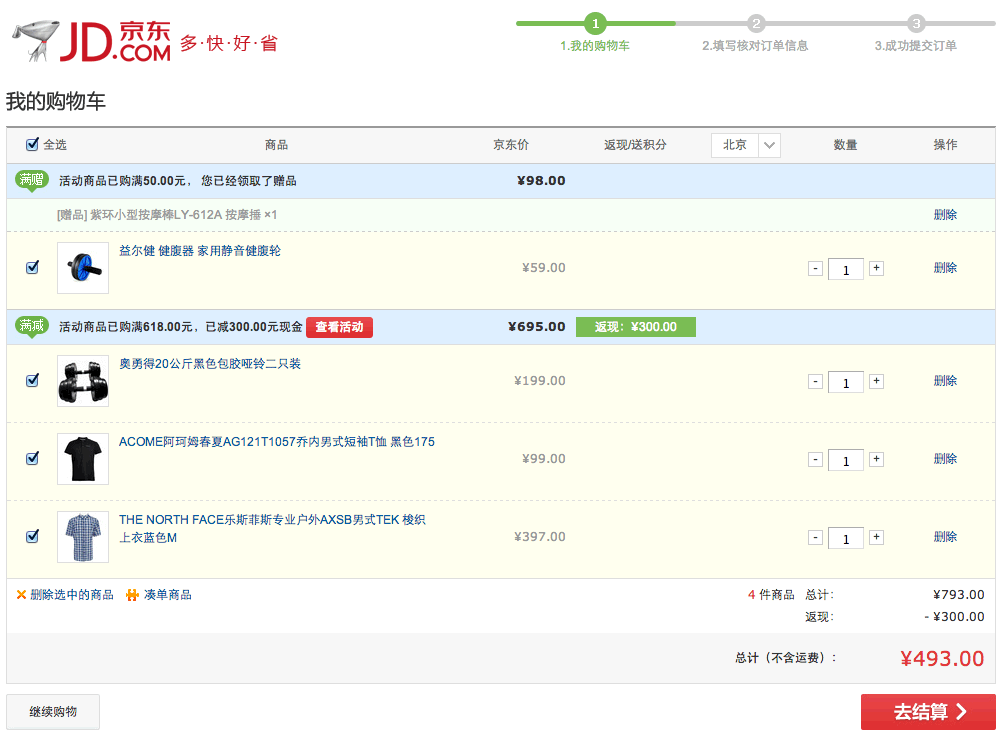Toggle the 全选 select-all checkbox
1000x740 pixels.
pyautogui.click(x=32, y=144)
